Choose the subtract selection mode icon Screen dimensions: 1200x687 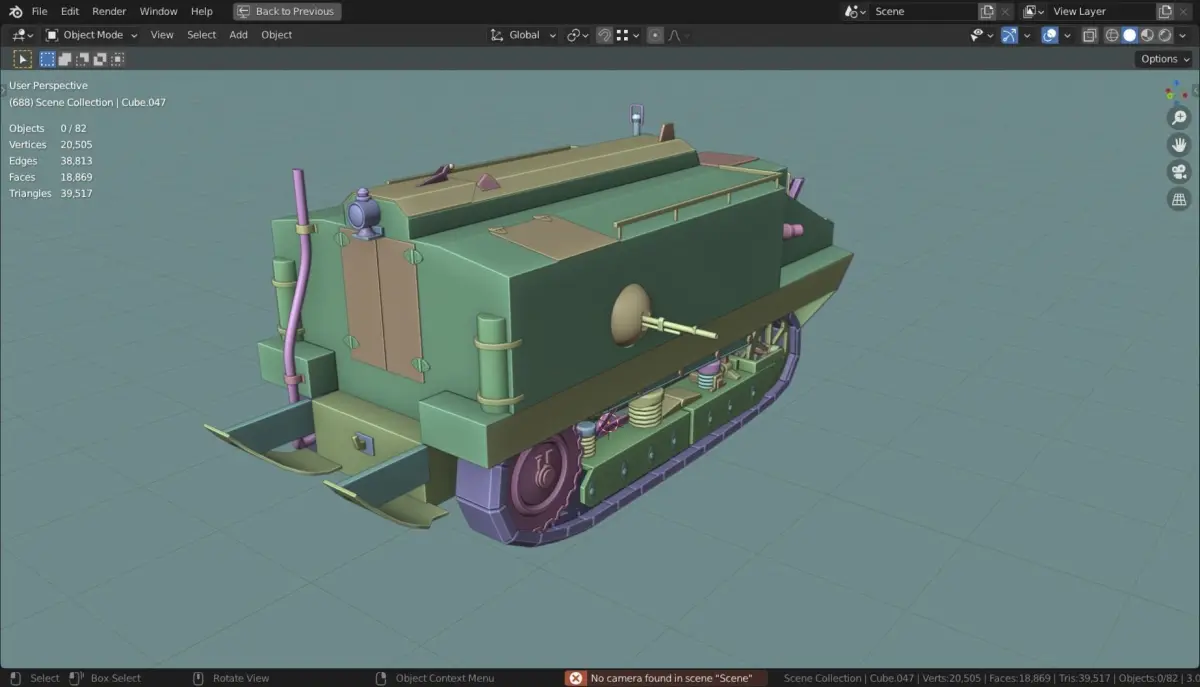coord(82,59)
